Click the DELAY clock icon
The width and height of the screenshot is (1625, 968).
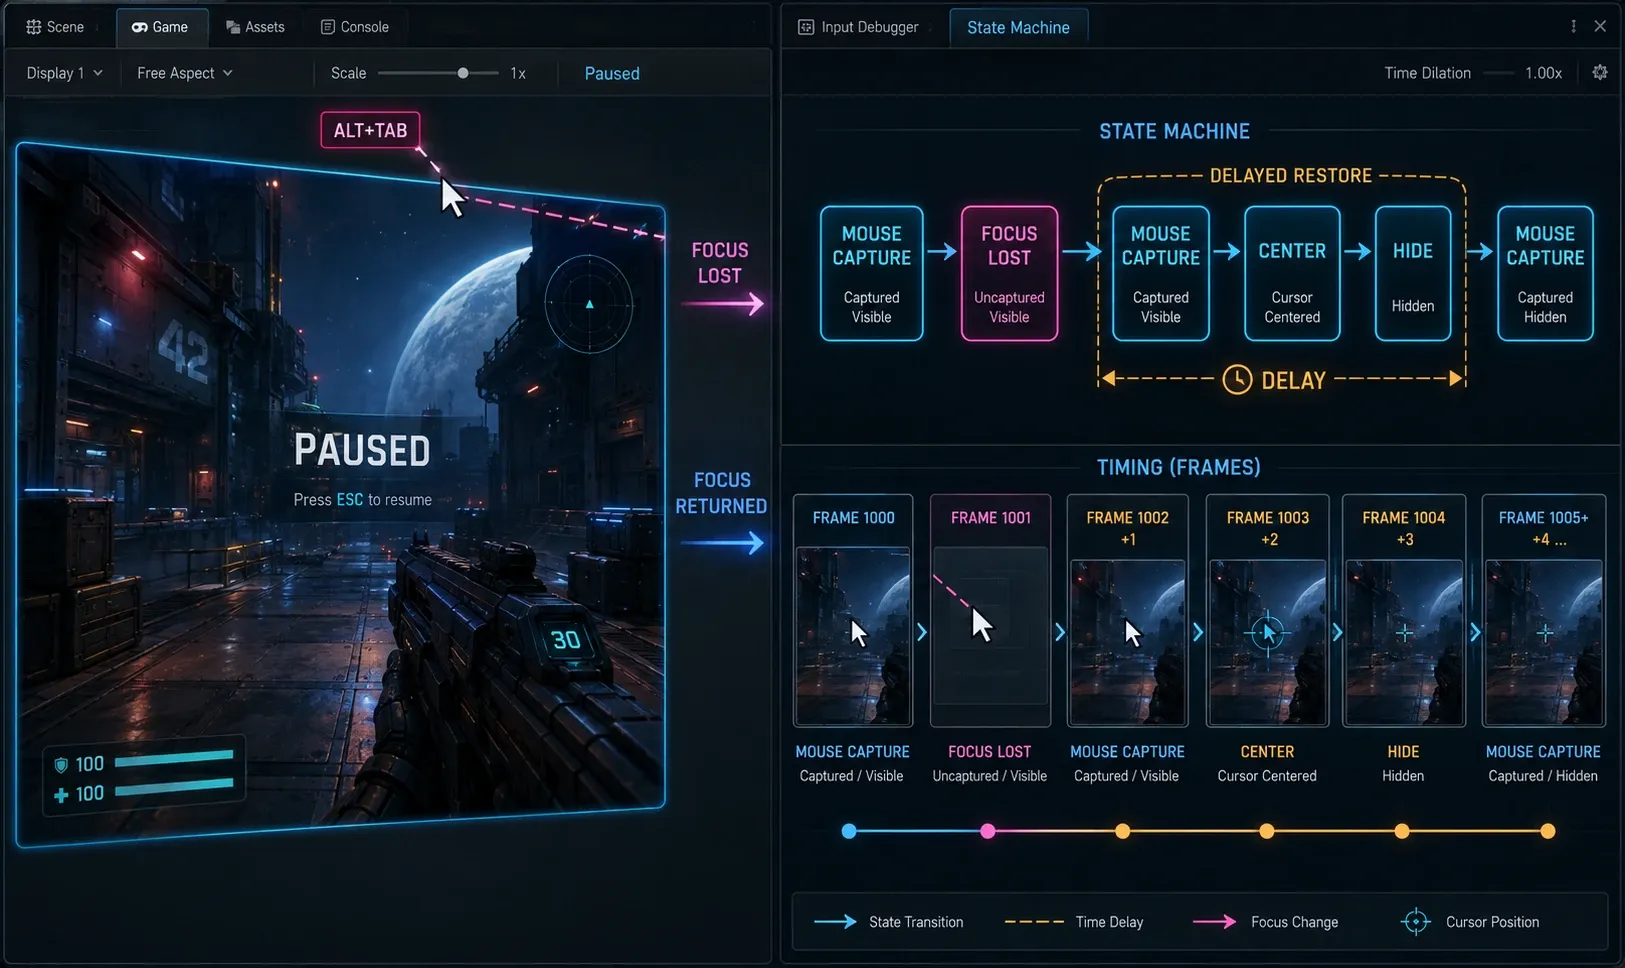pyautogui.click(x=1237, y=380)
